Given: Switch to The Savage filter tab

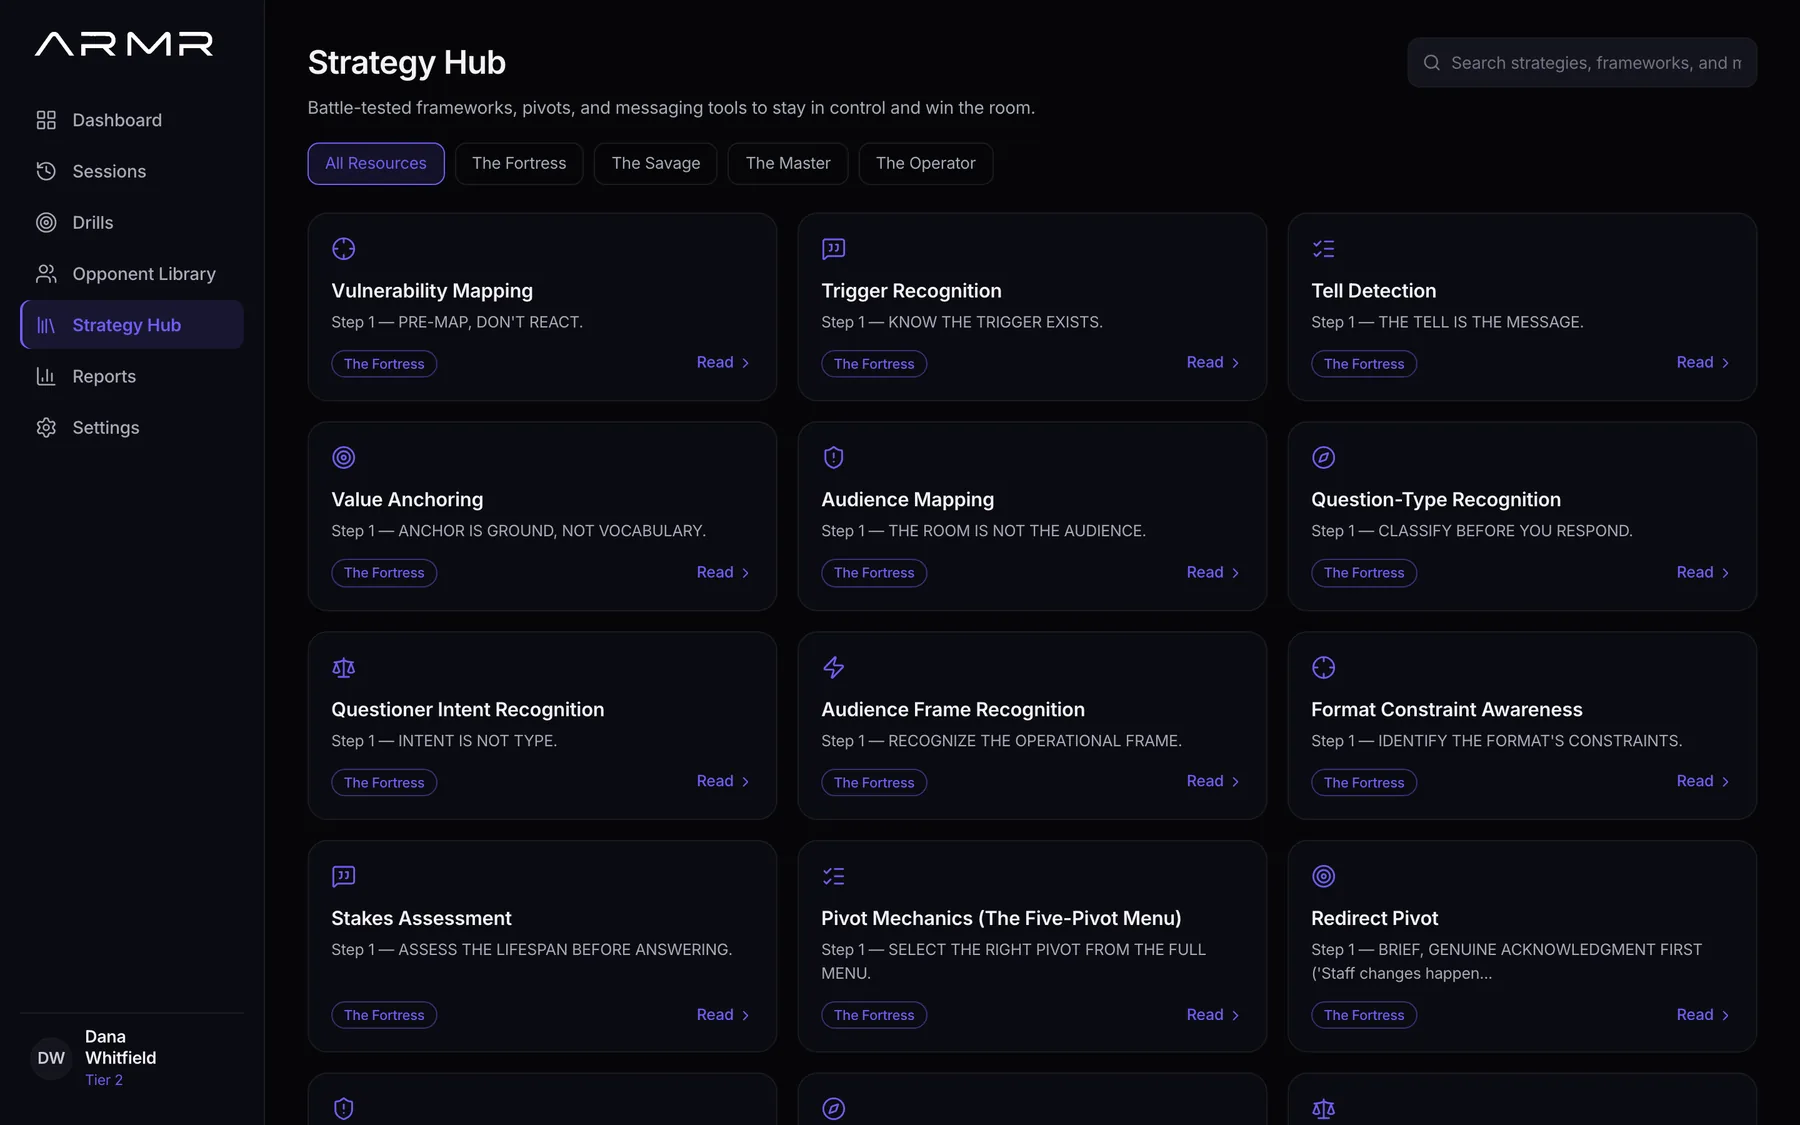Looking at the screenshot, I should click(x=656, y=163).
